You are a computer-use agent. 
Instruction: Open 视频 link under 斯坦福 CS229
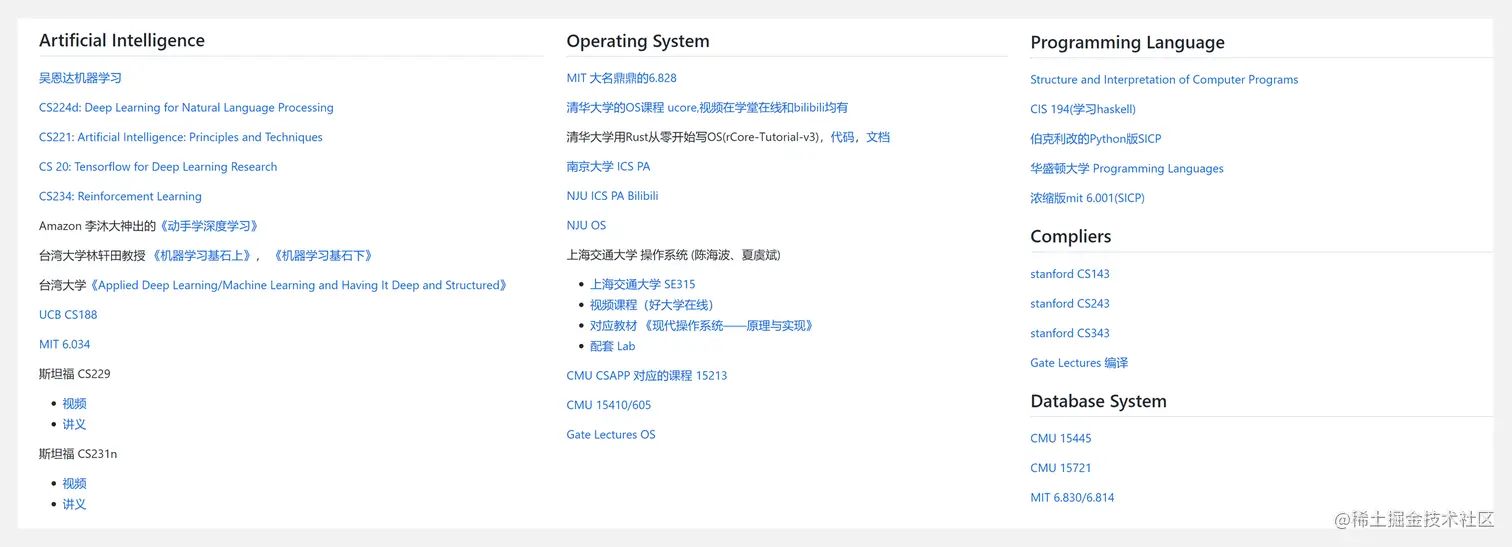pos(74,404)
